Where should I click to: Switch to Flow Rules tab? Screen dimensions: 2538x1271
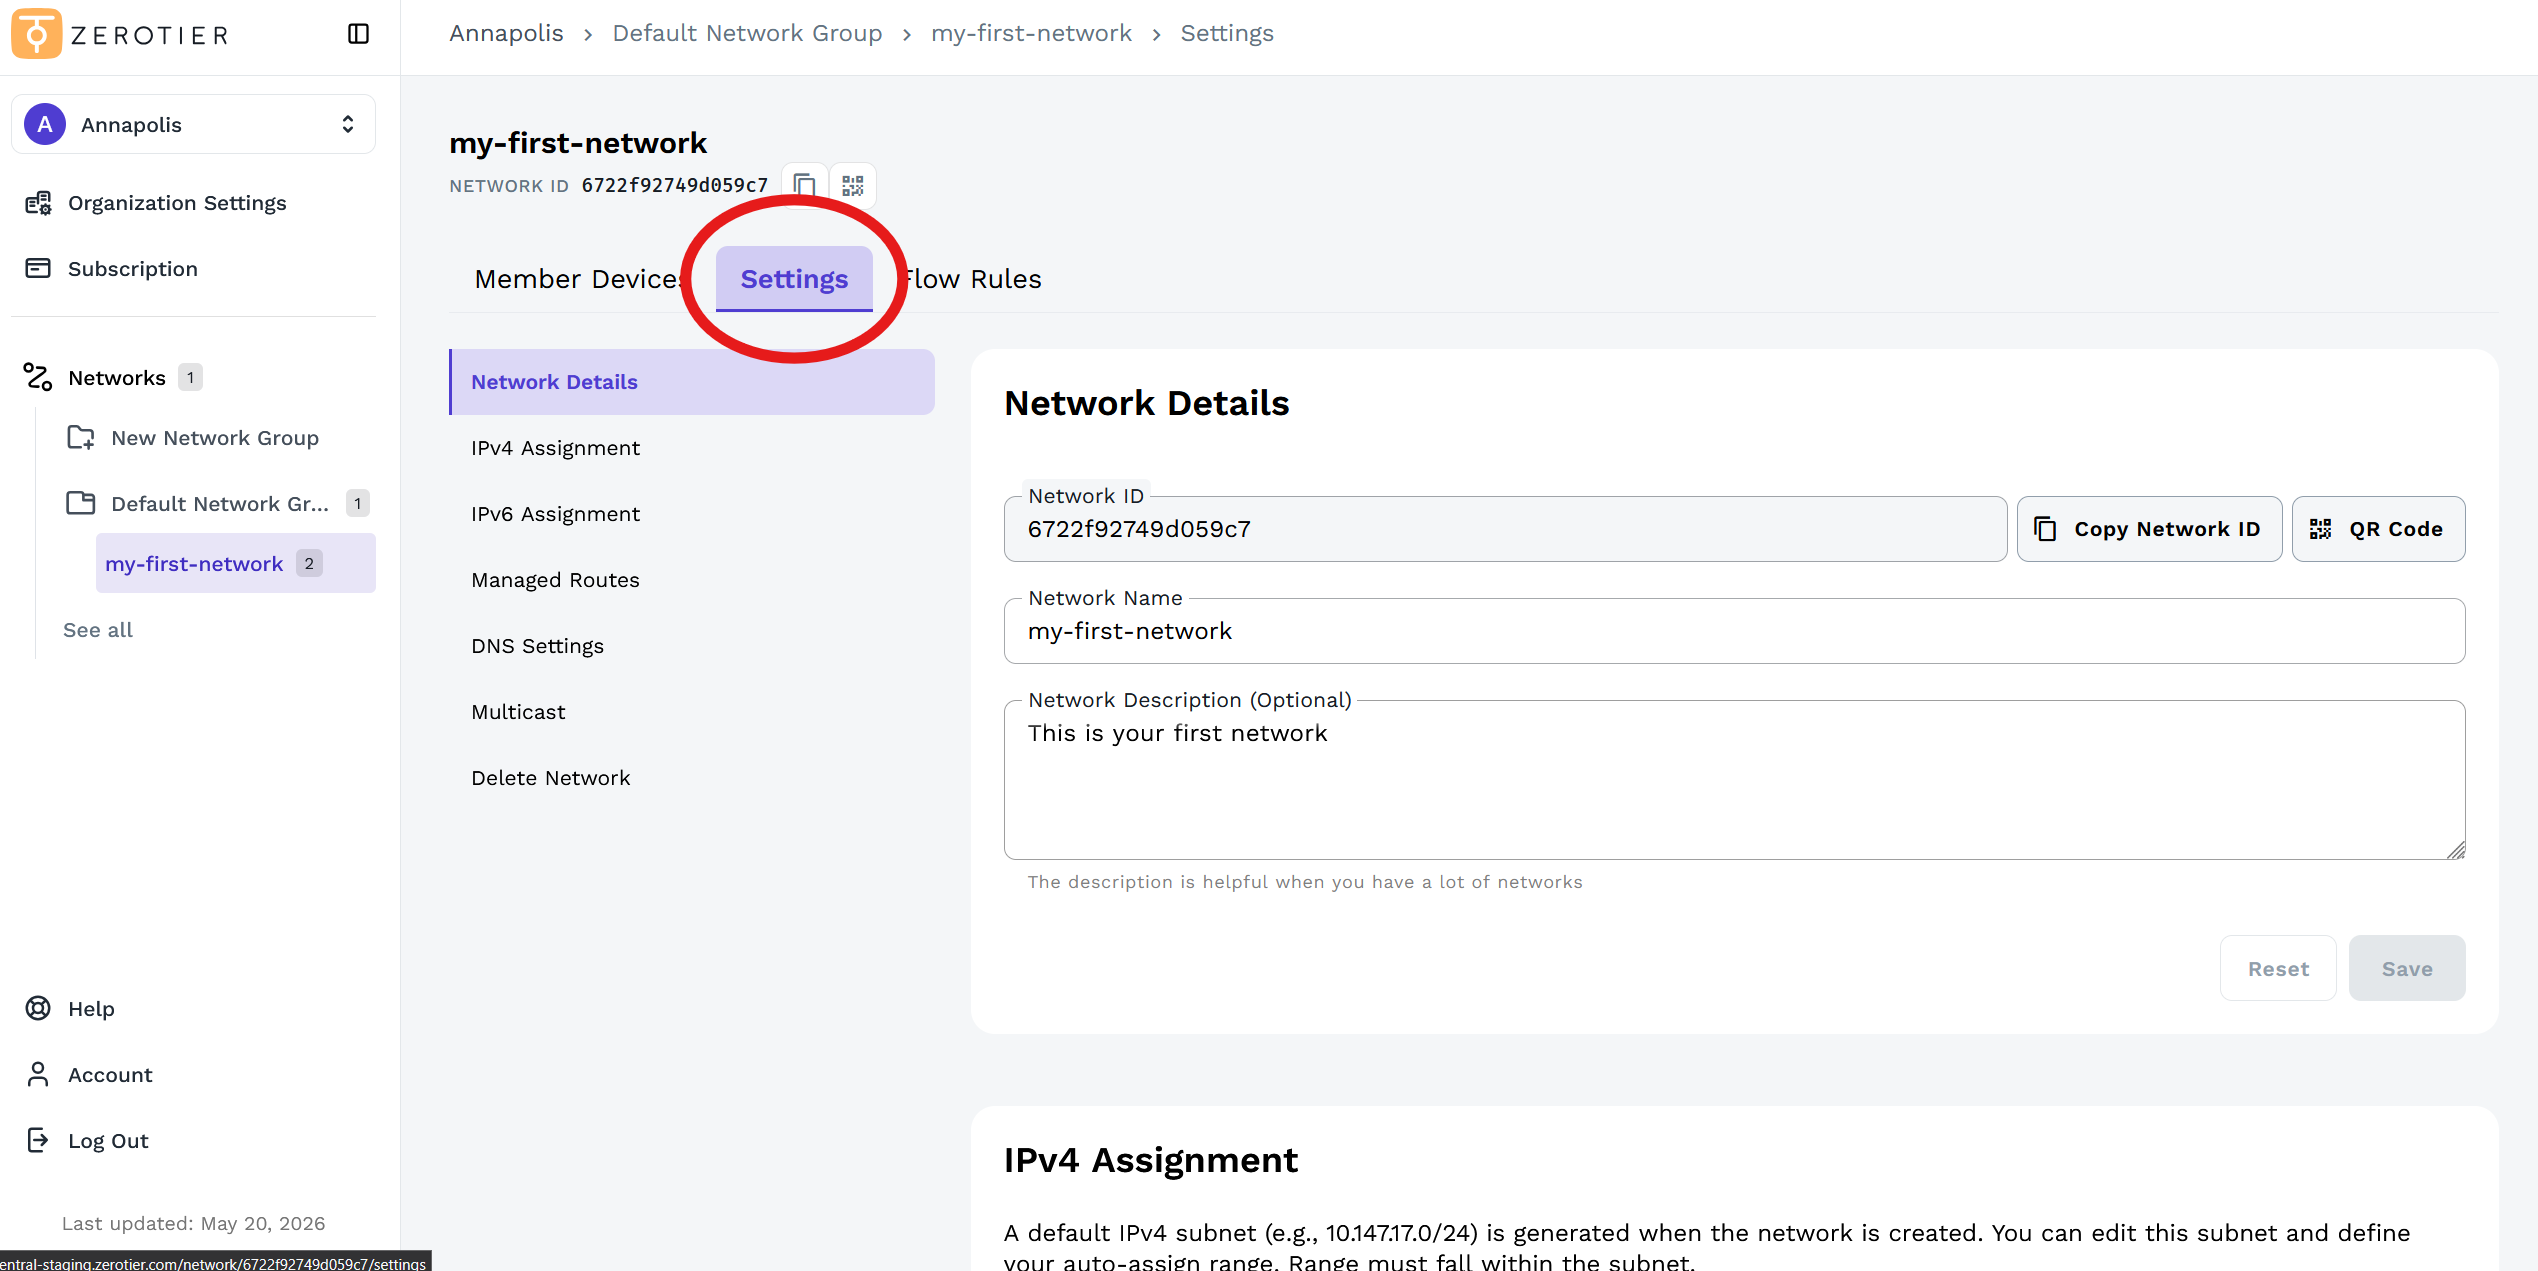[971, 279]
